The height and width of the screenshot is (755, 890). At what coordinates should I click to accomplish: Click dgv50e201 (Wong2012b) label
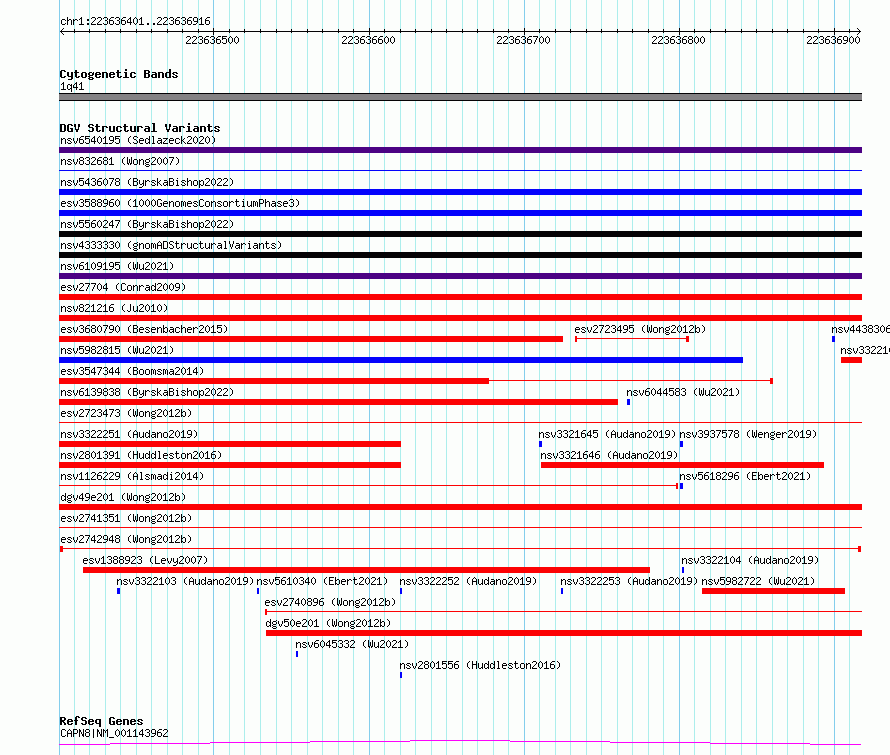click(328, 623)
